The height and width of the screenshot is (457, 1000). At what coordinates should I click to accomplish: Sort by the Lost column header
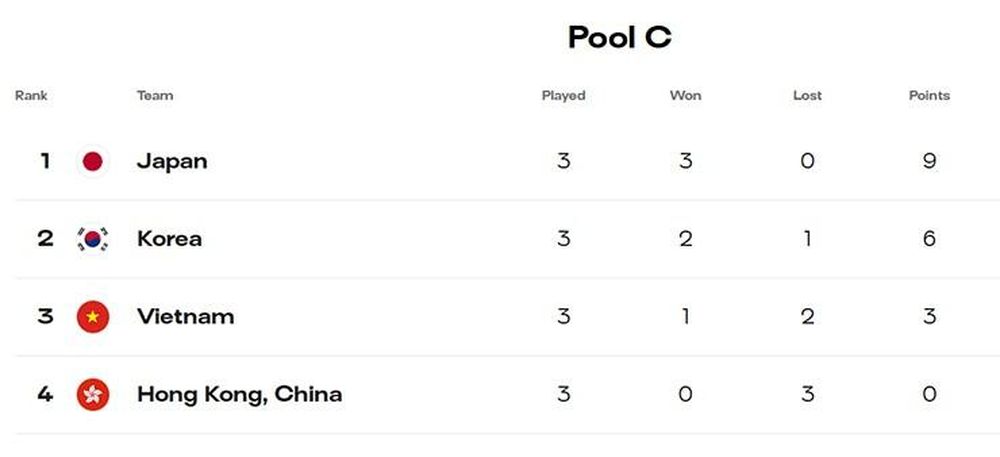pyautogui.click(x=807, y=96)
